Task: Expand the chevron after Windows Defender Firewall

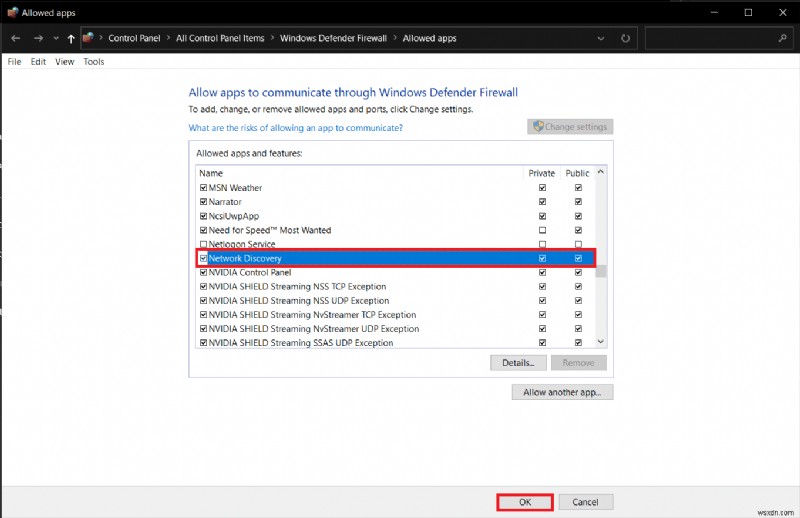Action: pyautogui.click(x=395, y=38)
